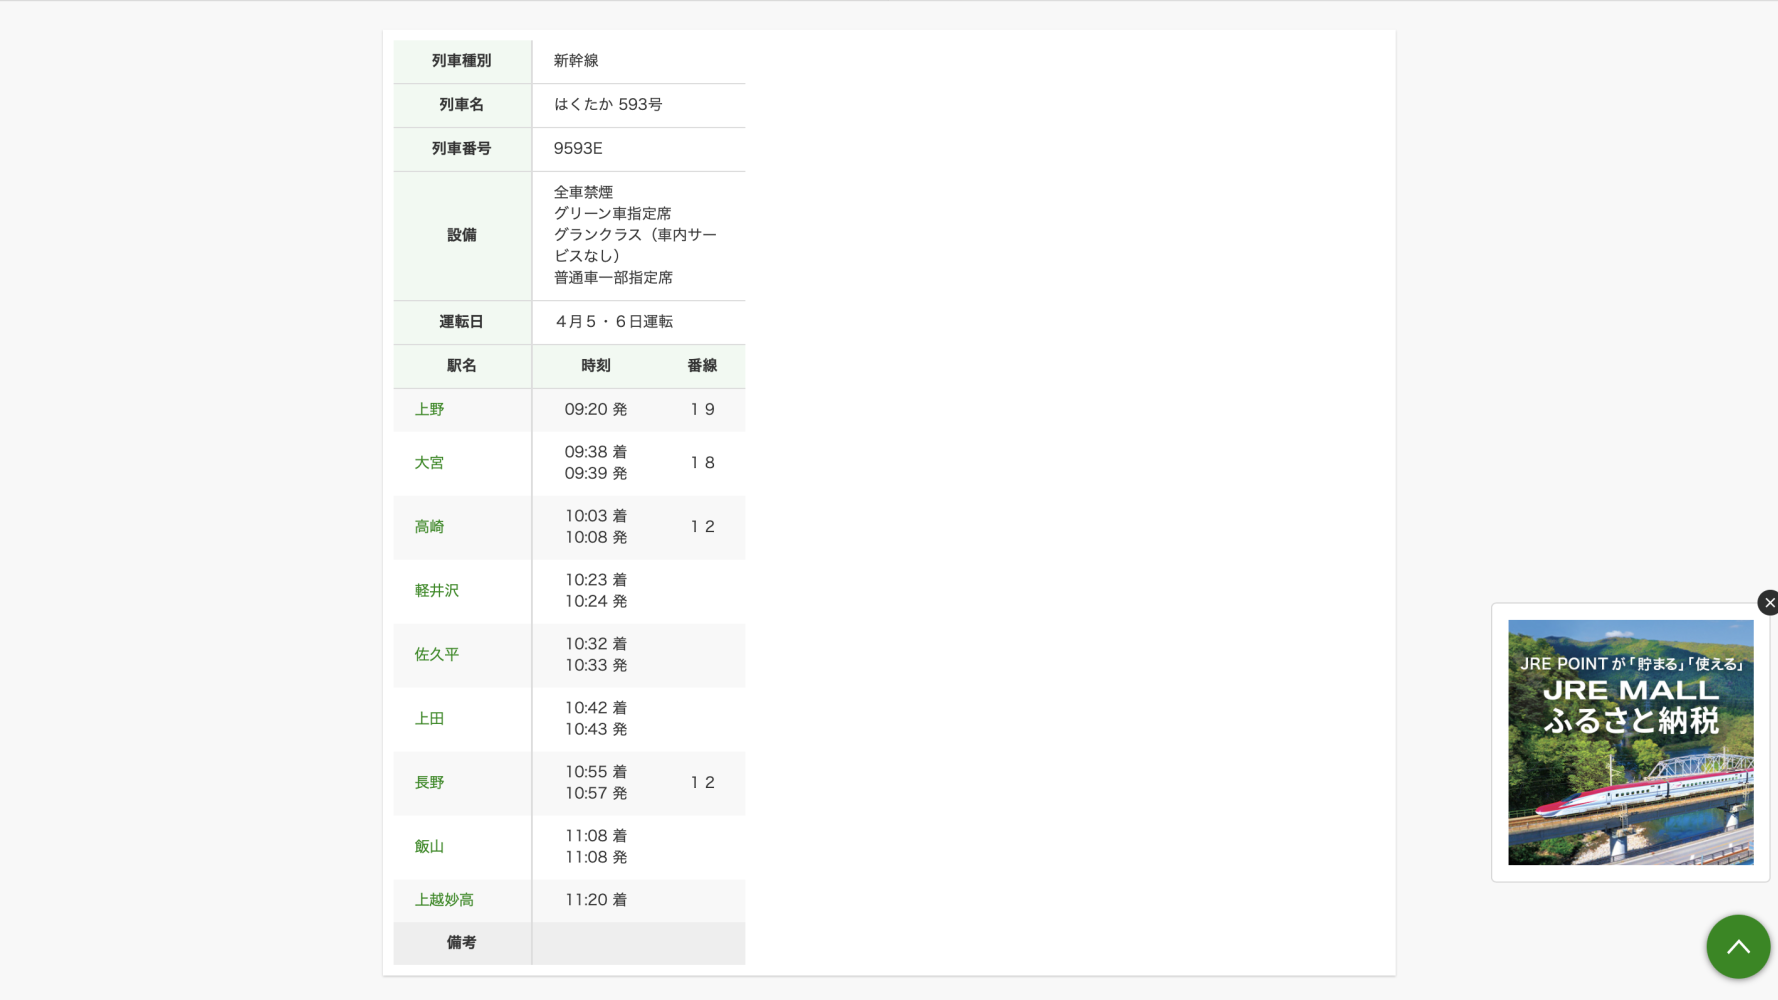Open the 長野 station link
1778x1000 pixels.
(x=429, y=783)
